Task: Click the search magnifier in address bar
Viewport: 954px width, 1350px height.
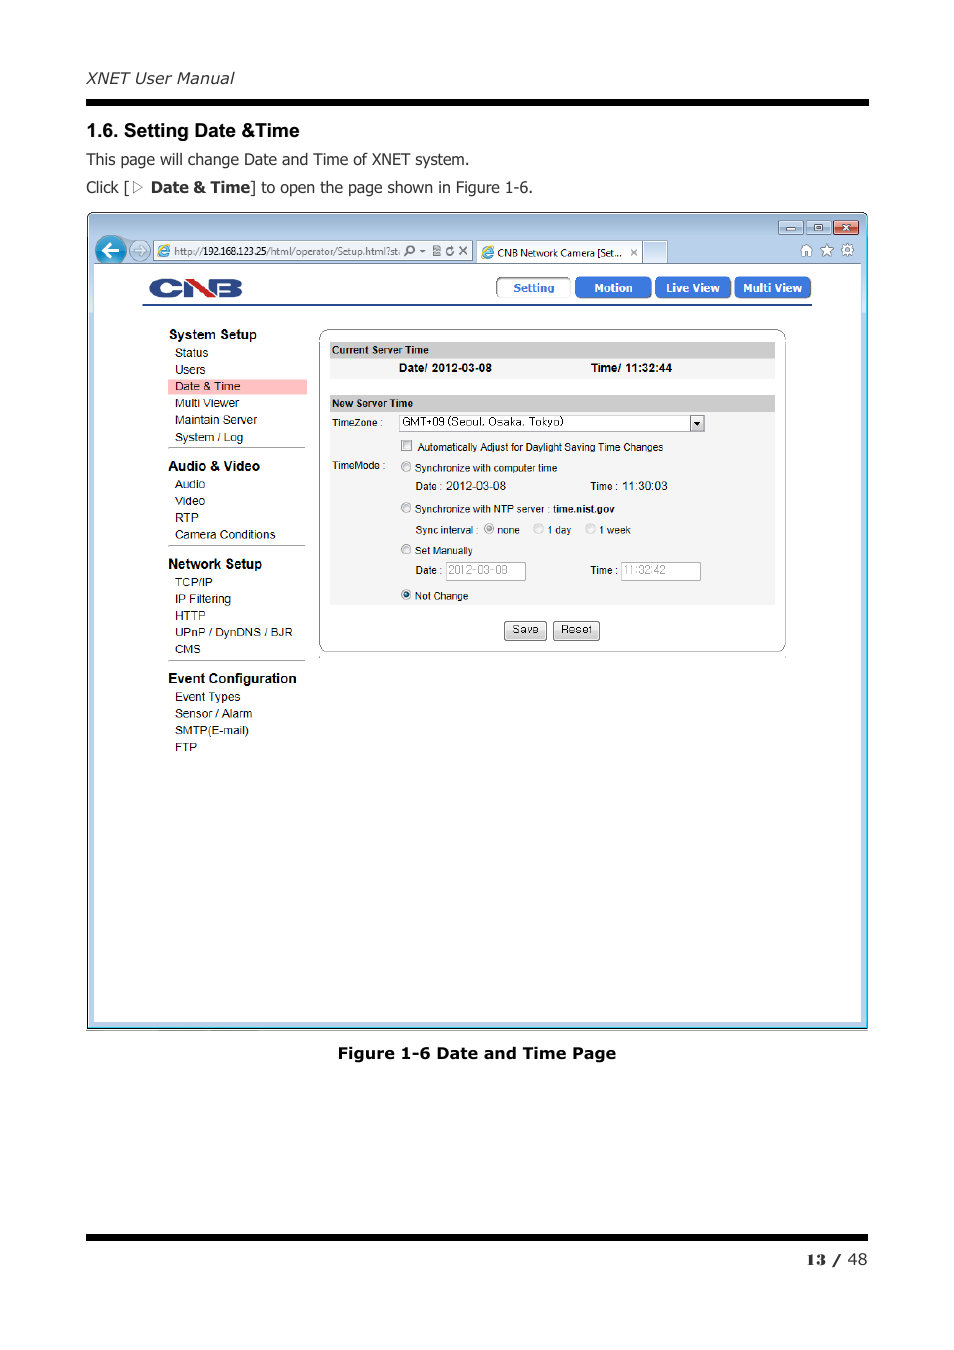Action: pos(410,251)
